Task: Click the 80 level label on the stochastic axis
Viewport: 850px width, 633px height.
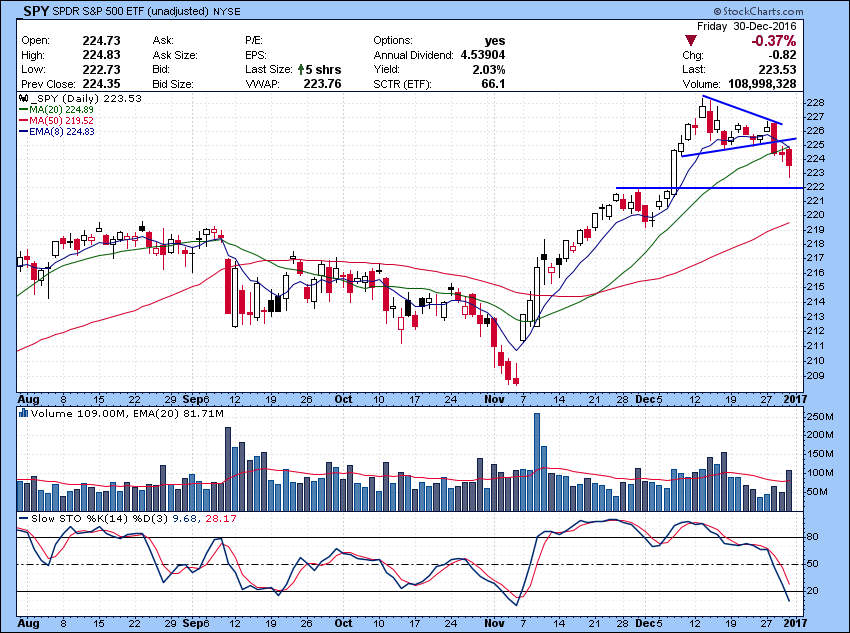Action: point(813,537)
